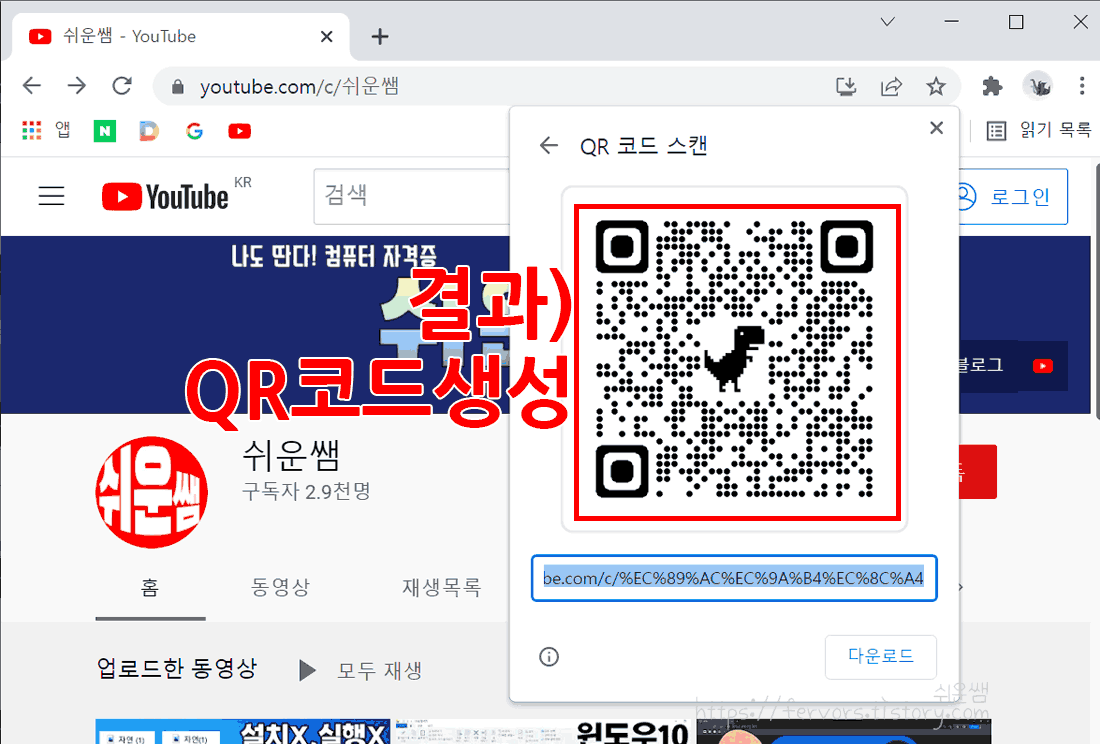Click the red subscribe button beside the popup
The image size is (1100, 744).
click(x=978, y=471)
